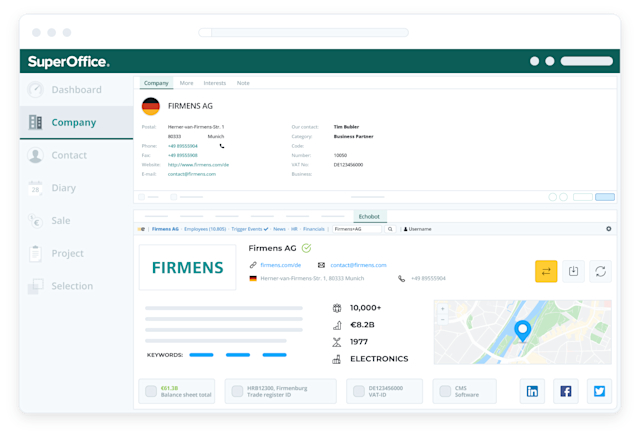Image resolution: width=640 pixels, height=437 pixels.
Task: Click the second round header icon
Action: point(550,61)
